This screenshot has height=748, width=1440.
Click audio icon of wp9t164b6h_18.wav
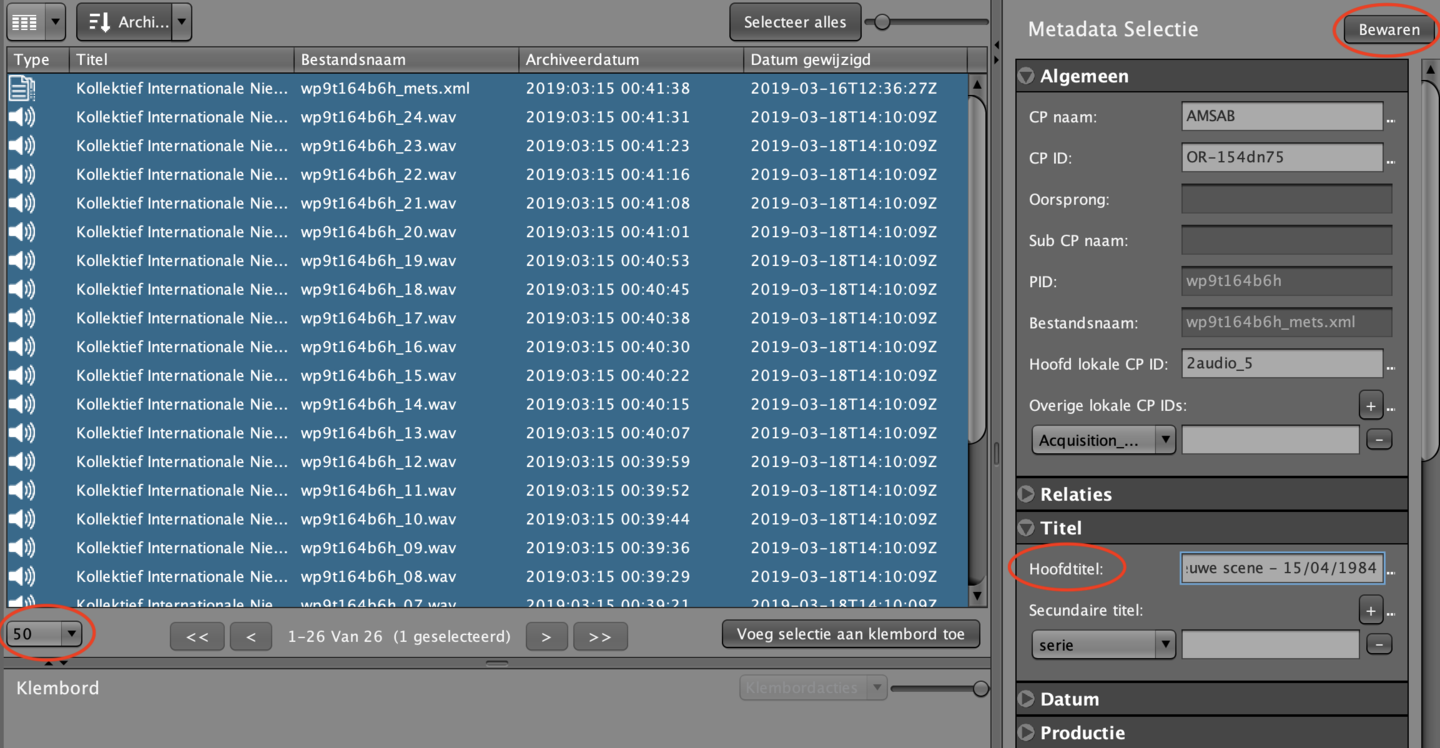click(x=22, y=289)
